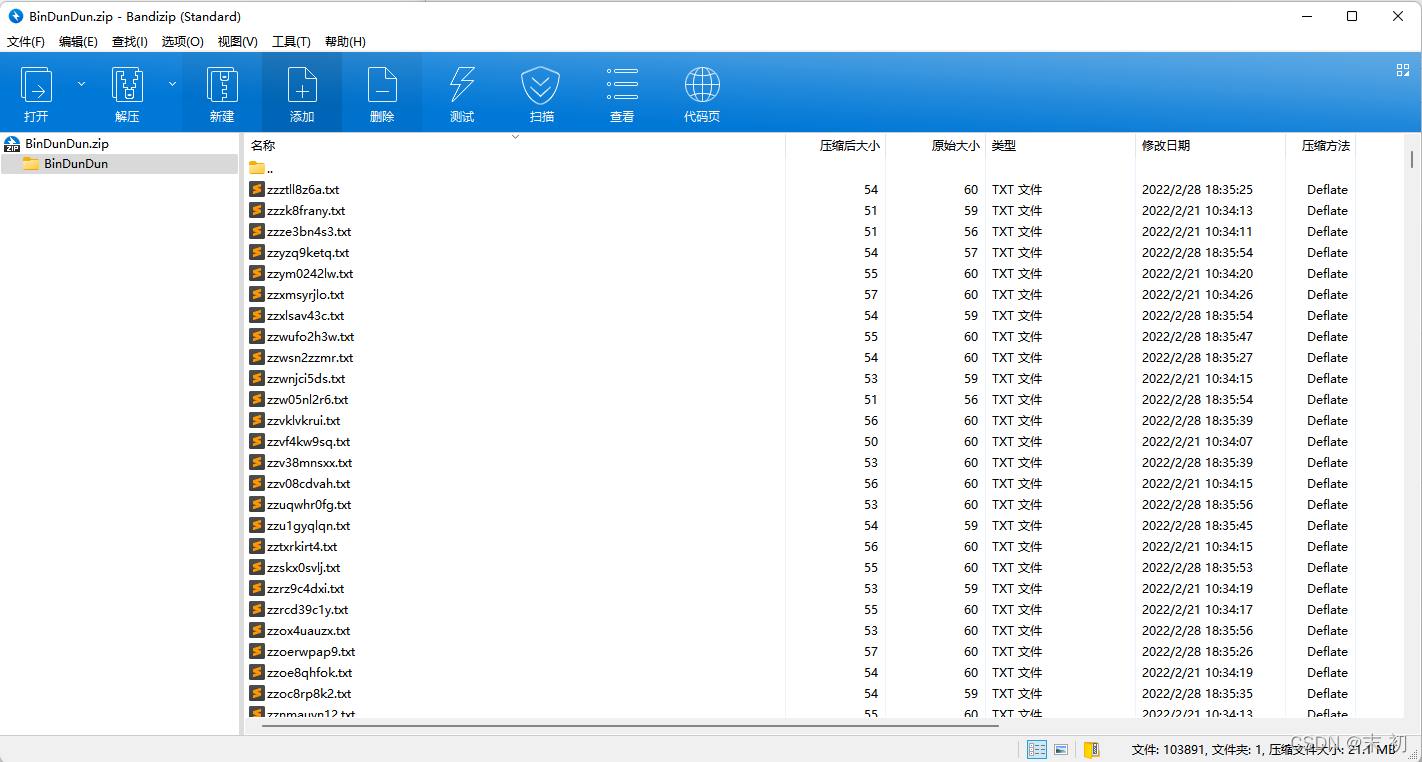Select file name zzv08cdvah.txt

(309, 484)
